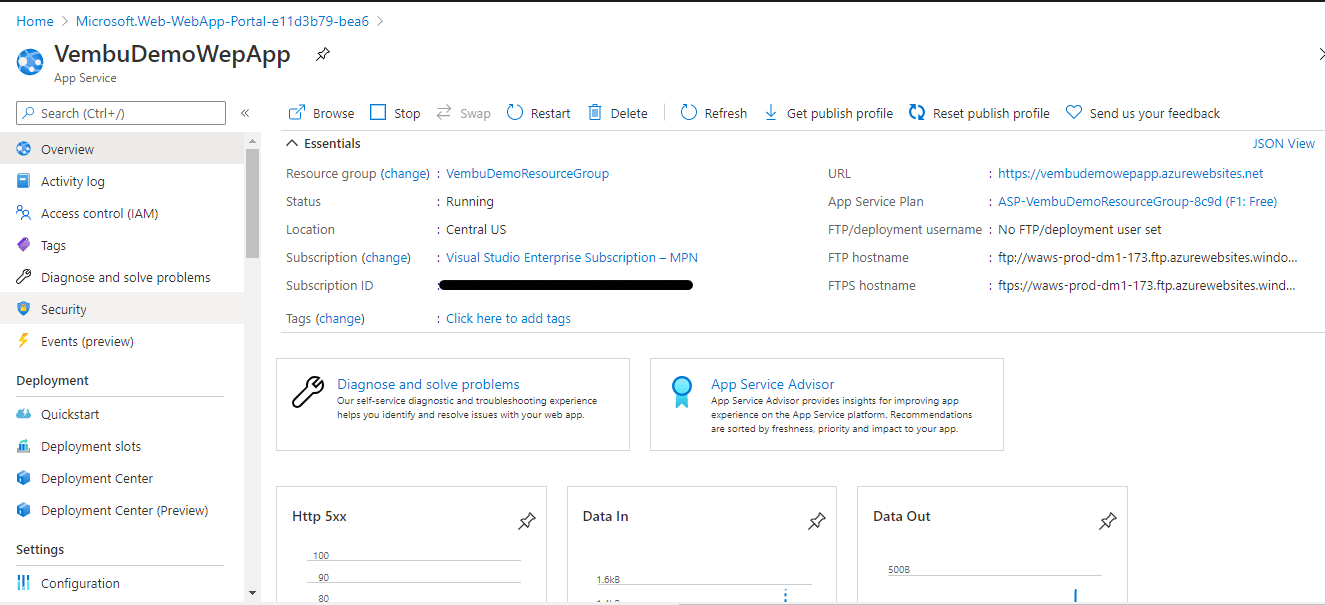
Task: Click the Running status text
Action: coord(470,201)
